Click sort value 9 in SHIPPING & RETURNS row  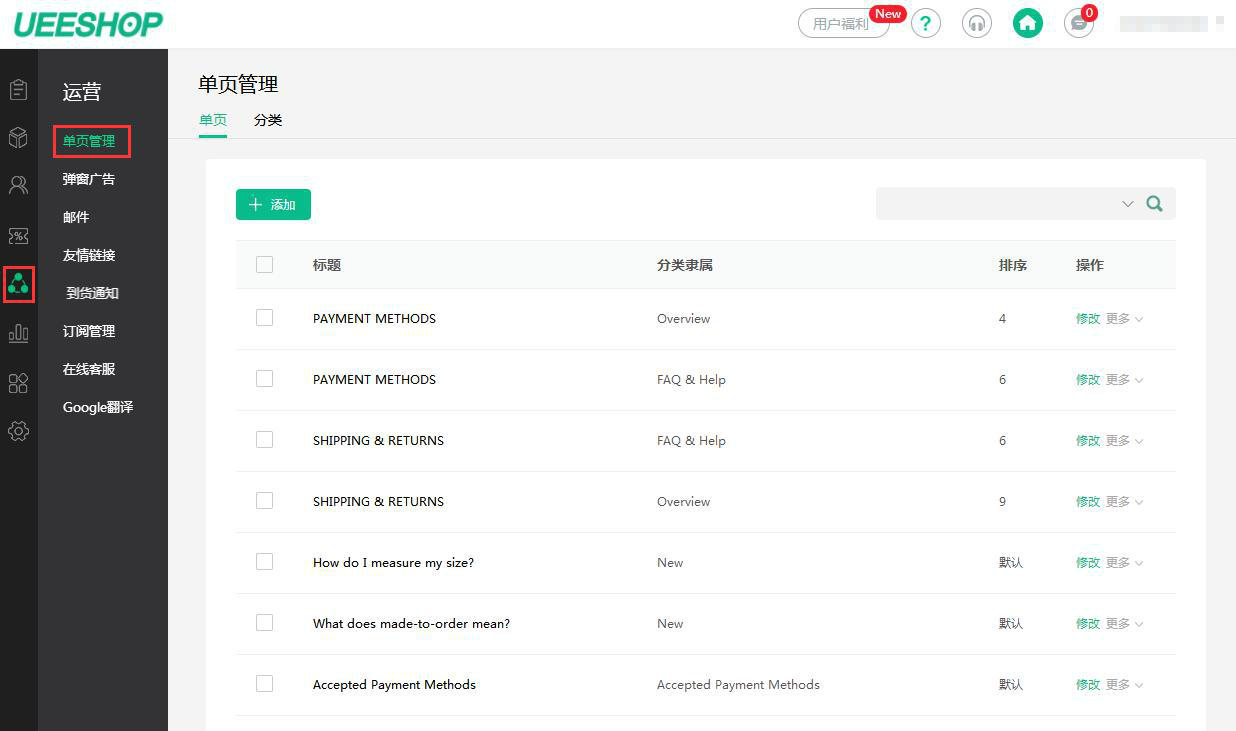(1002, 502)
